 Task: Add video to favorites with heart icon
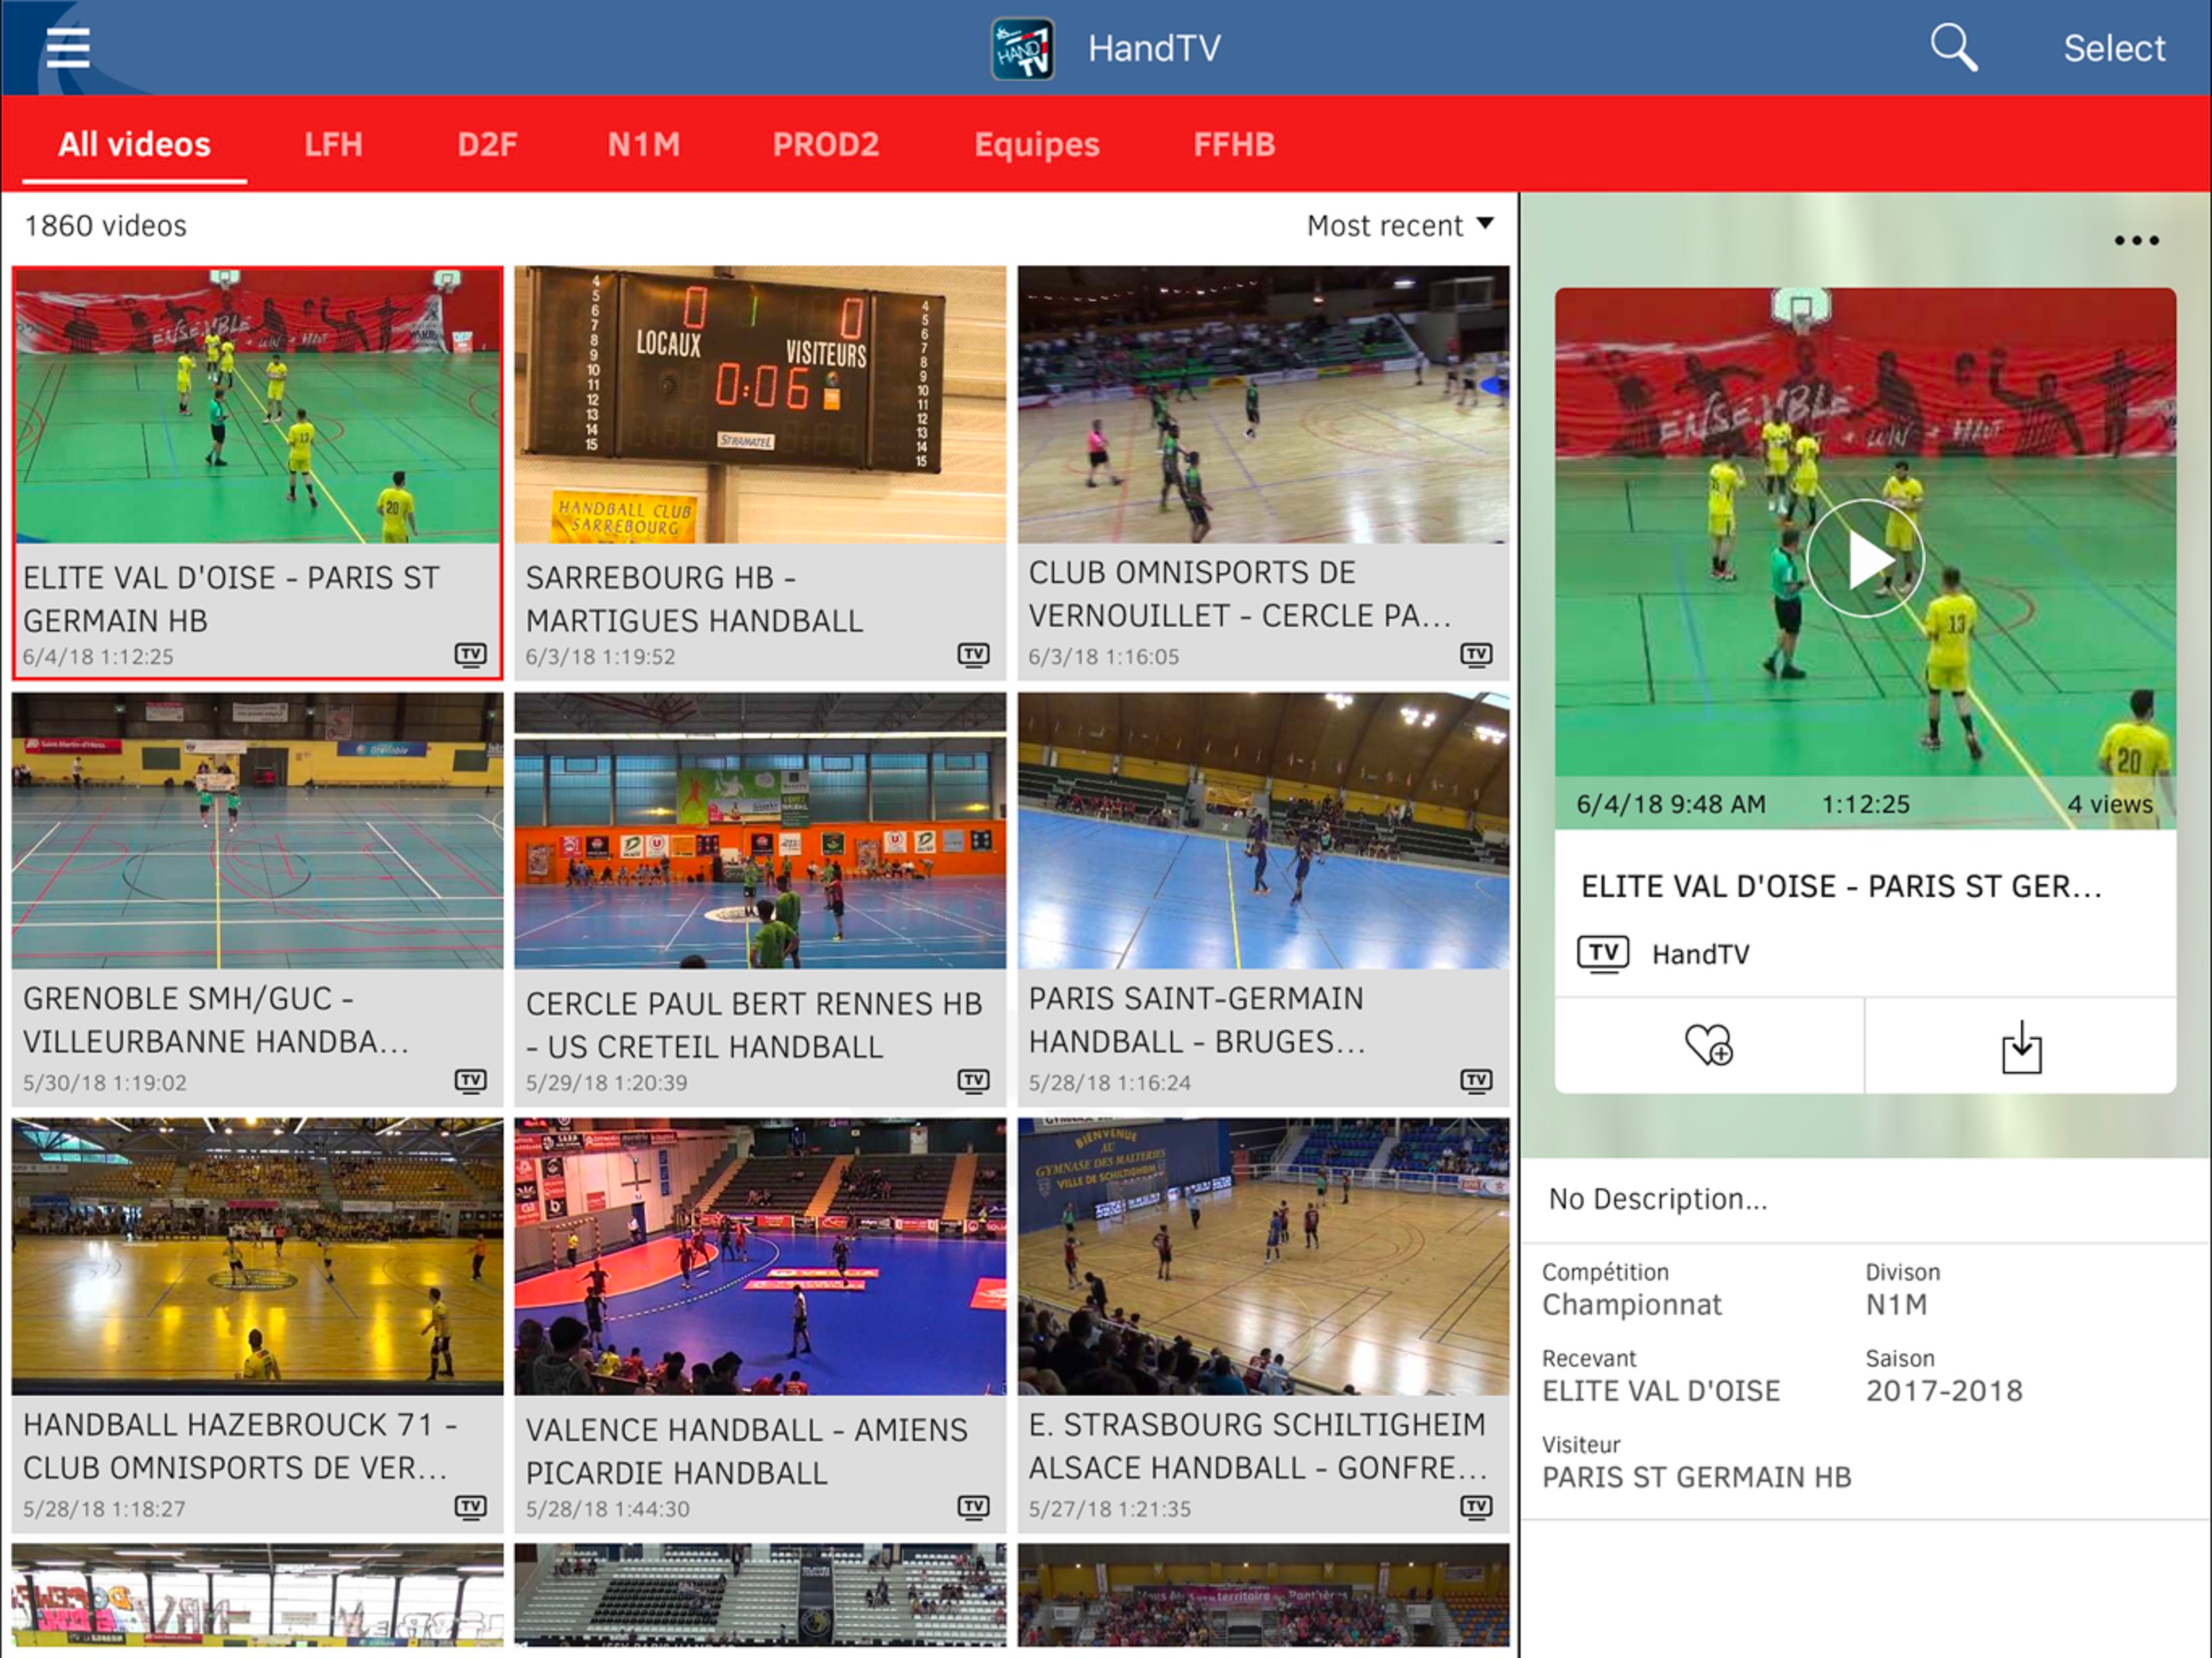click(1708, 1046)
